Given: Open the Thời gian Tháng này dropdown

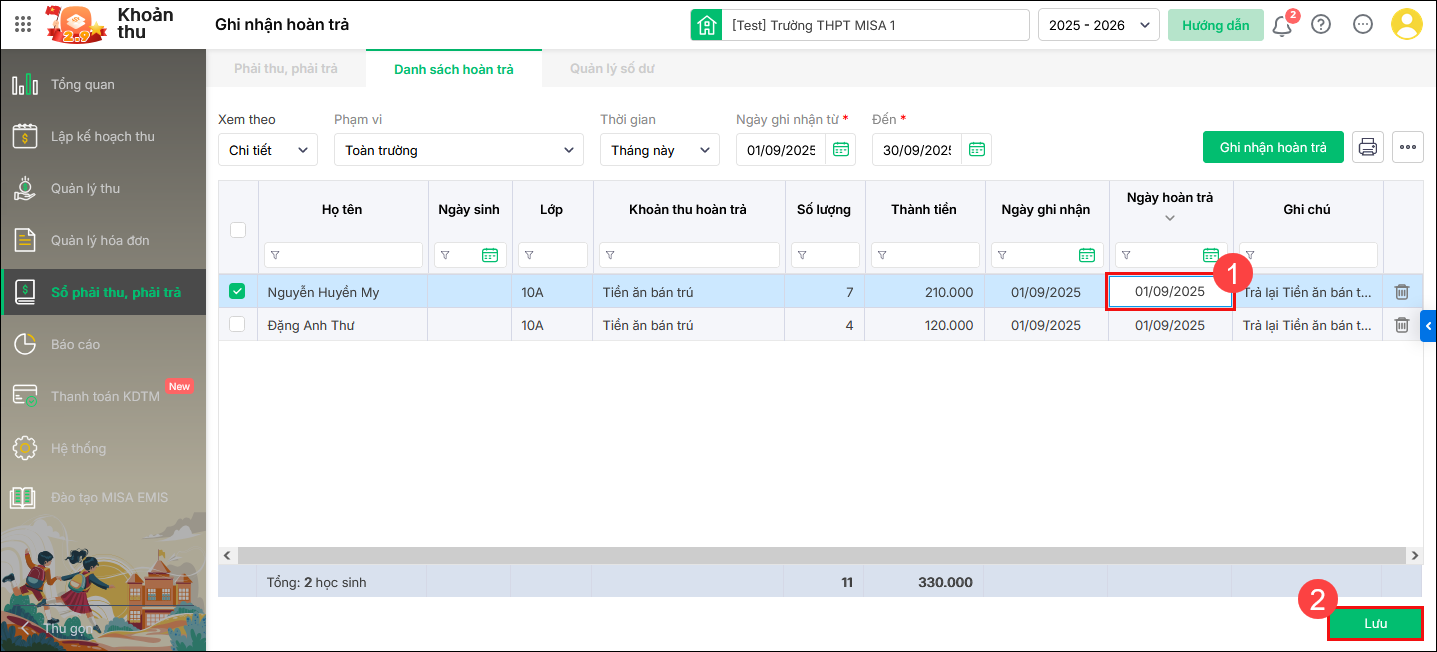Looking at the screenshot, I should 660,150.
